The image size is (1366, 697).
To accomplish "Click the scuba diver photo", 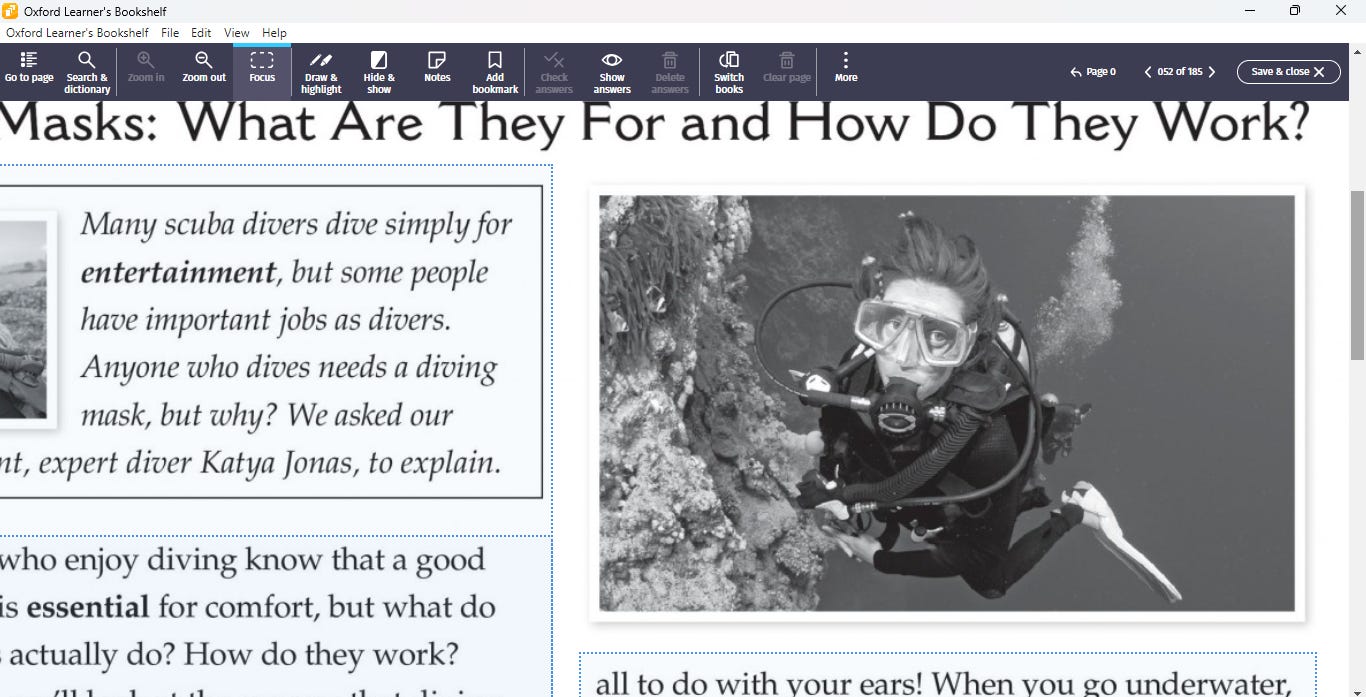I will point(946,403).
